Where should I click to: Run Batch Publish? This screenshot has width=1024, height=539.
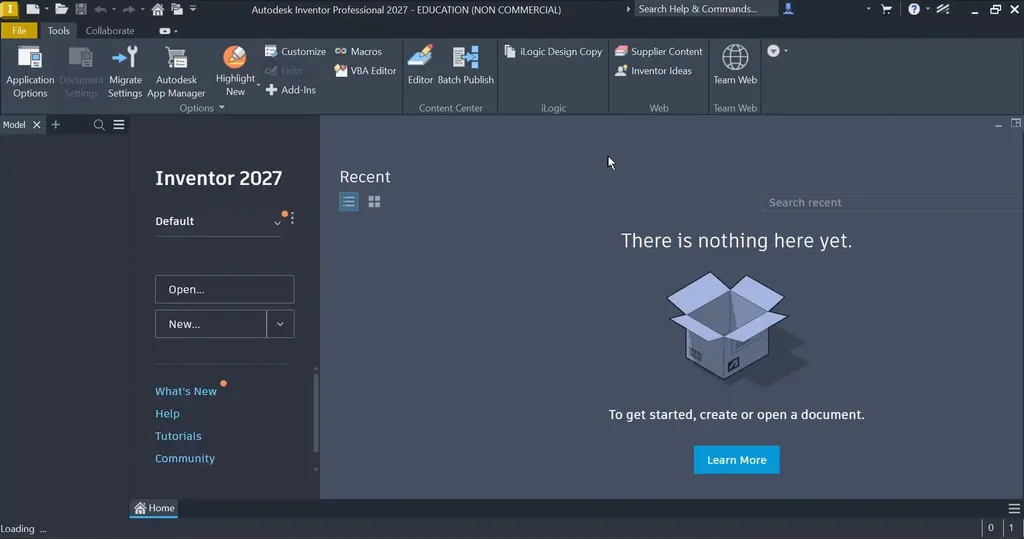click(x=466, y=65)
